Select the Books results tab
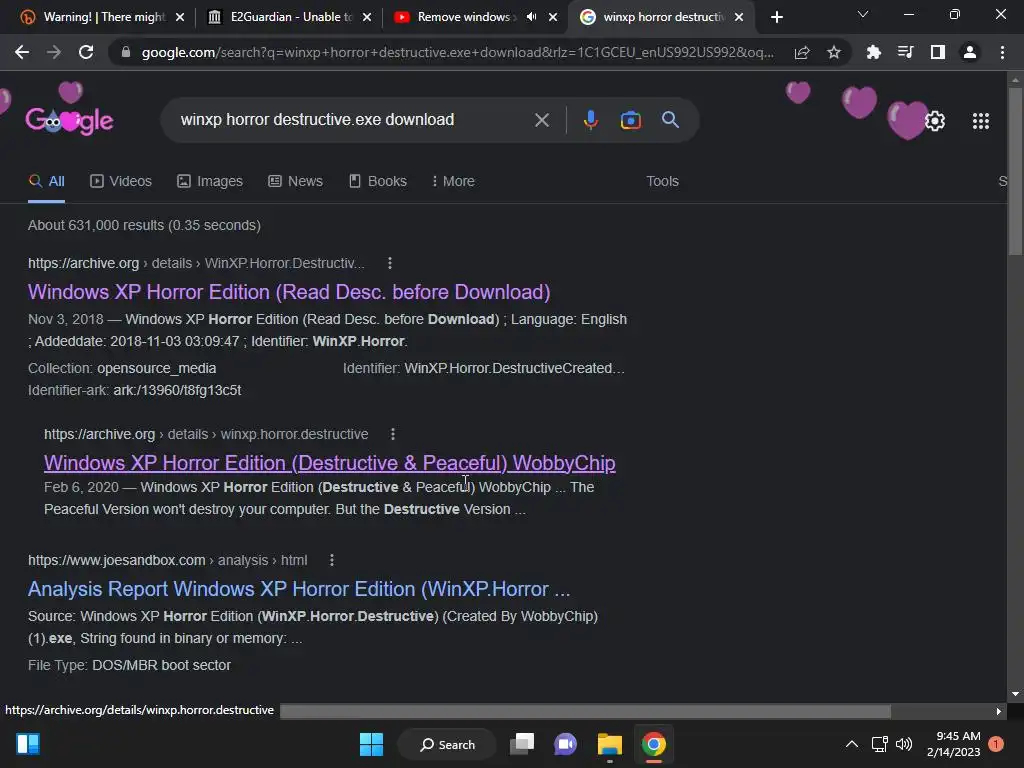1024x768 pixels. 377,181
